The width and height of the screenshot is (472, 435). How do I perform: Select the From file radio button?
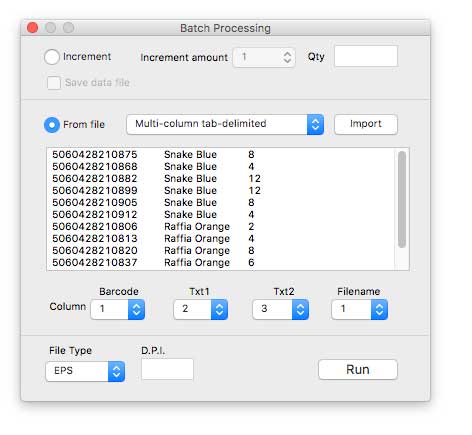[x=52, y=125]
